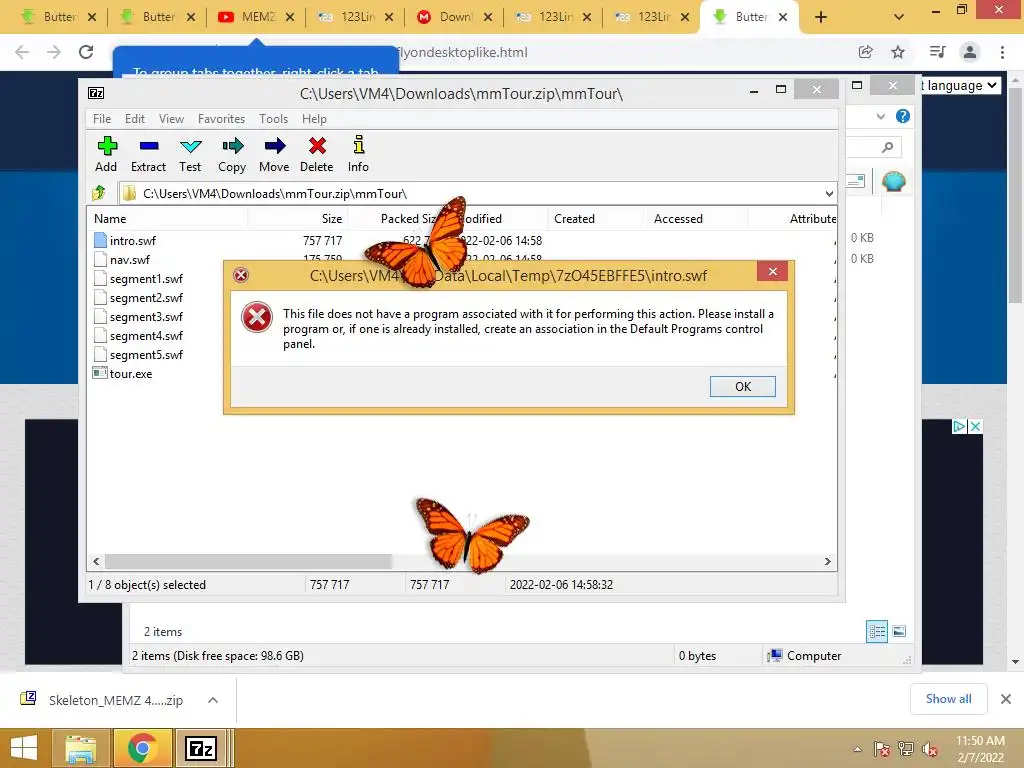The image size is (1024, 768).
Task: Select the segment1.swf file
Action: click(146, 279)
